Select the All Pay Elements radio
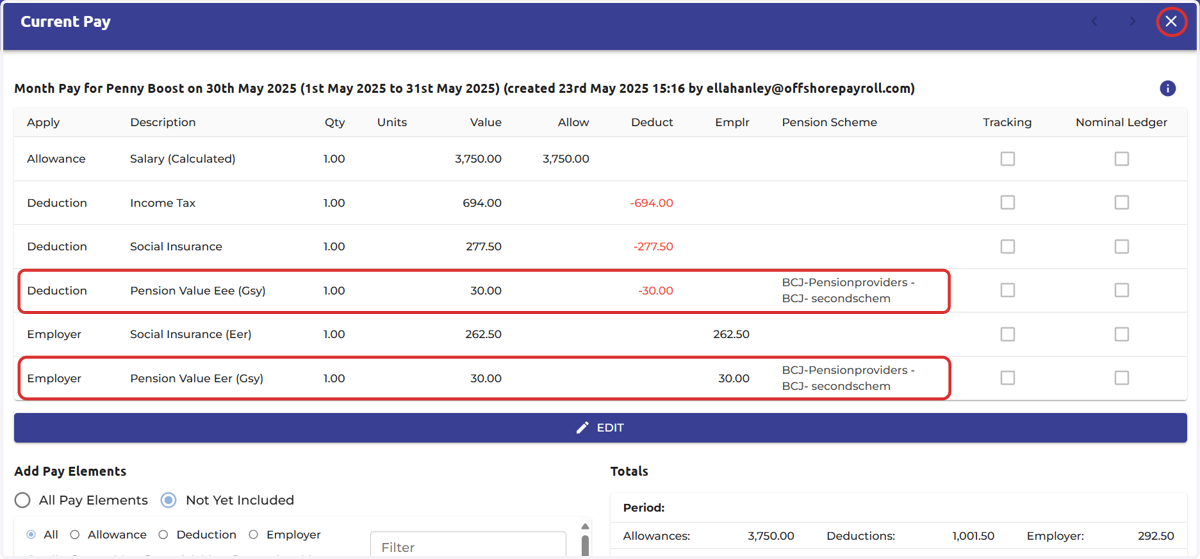 click(22, 500)
